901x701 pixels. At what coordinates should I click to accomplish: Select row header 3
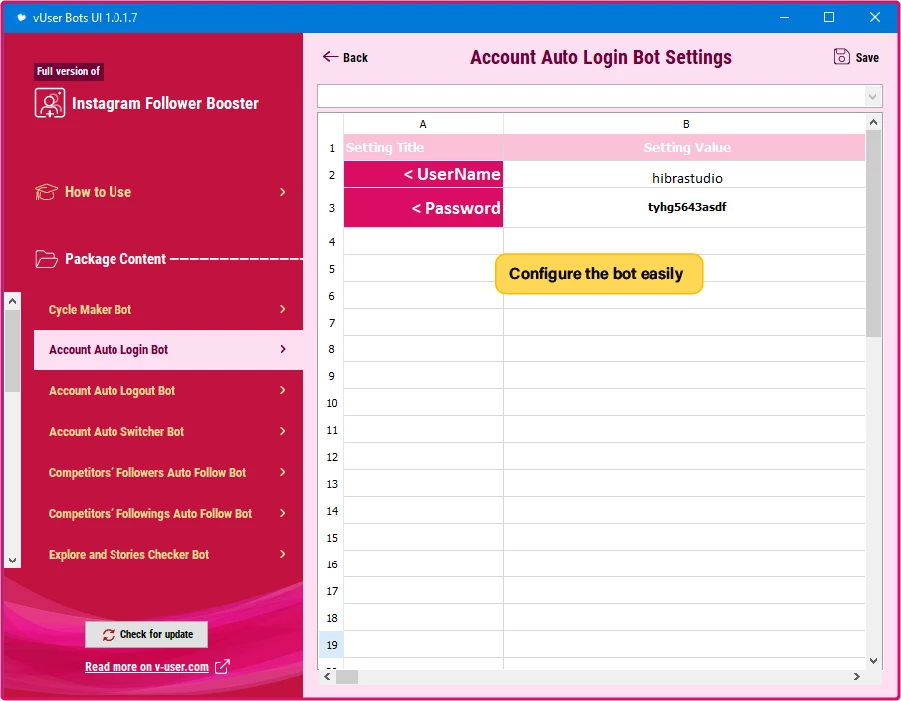click(332, 208)
